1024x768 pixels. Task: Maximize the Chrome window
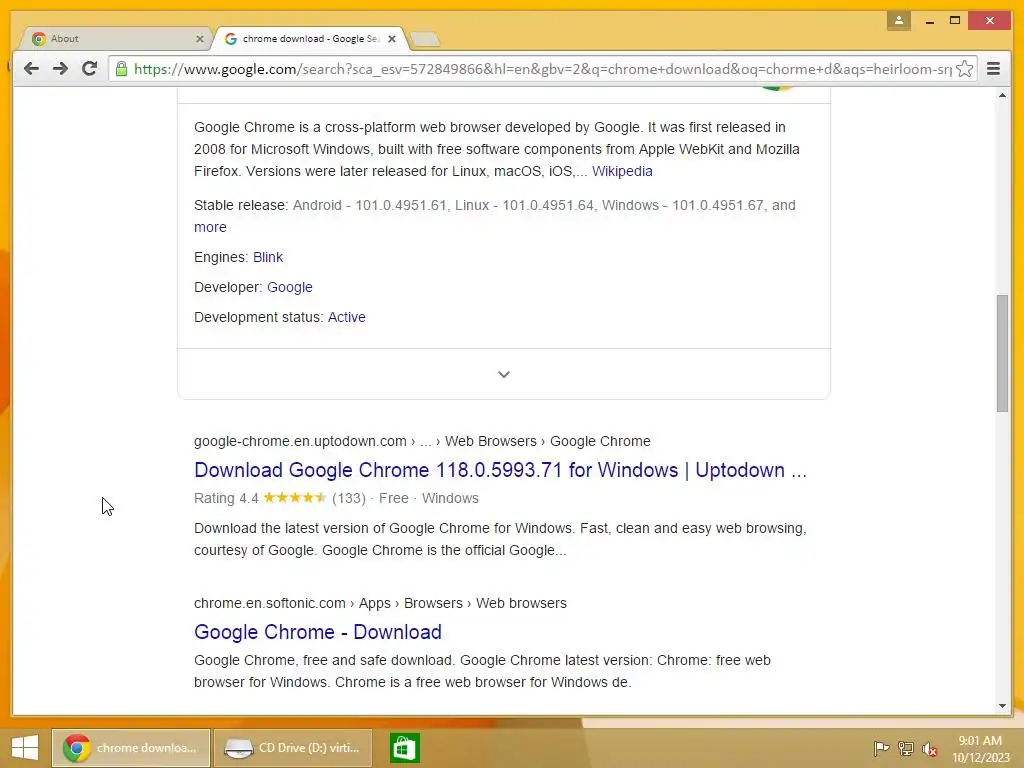pyautogui.click(x=955, y=21)
